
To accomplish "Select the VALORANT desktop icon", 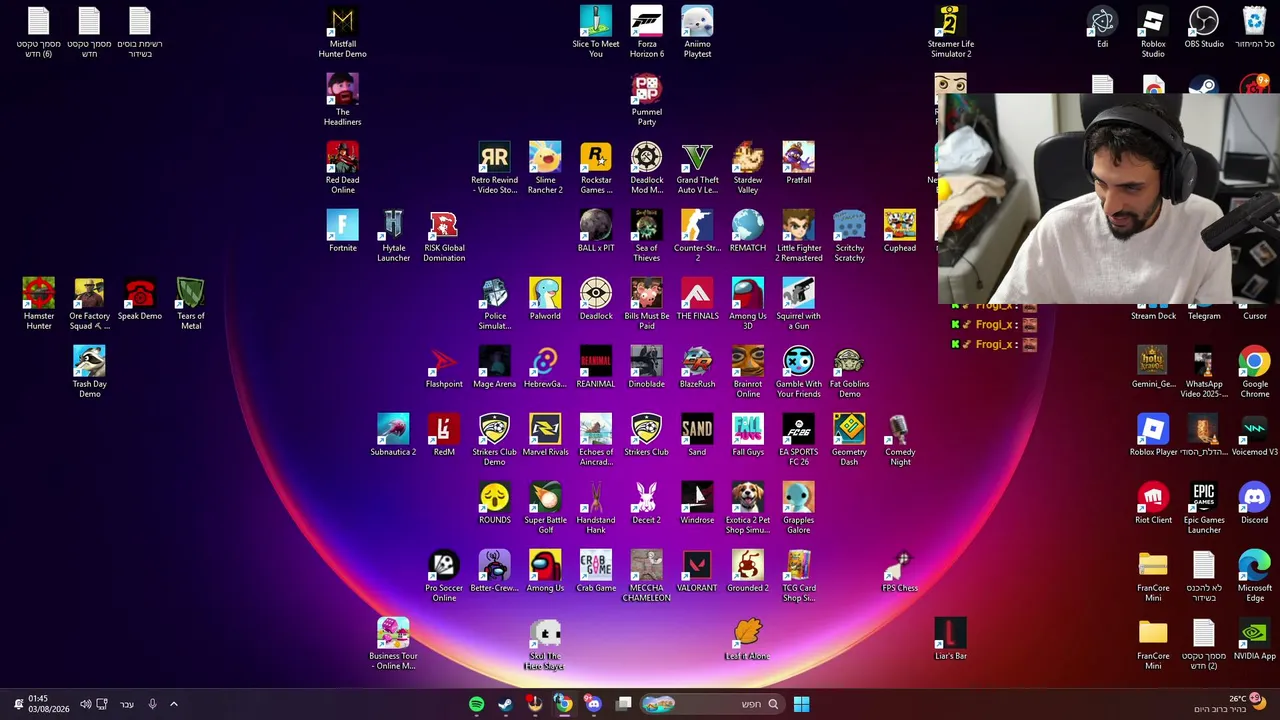I will 697,572.
